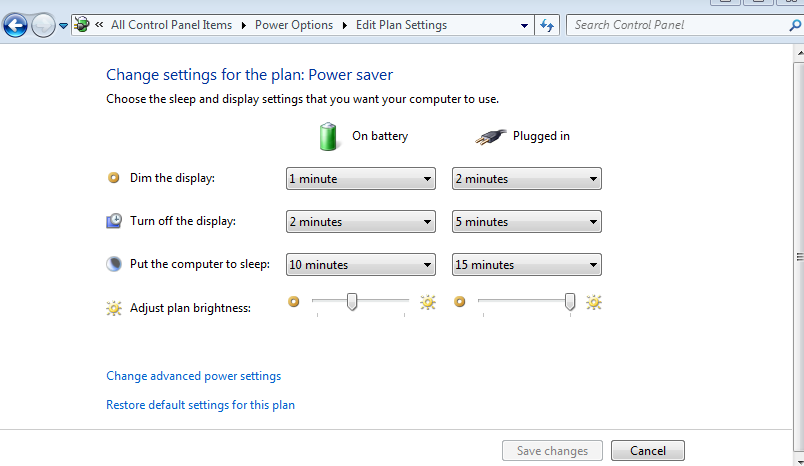This screenshot has height=466, width=804.
Task: Open Change advanced power settings link
Action: [x=193, y=376]
